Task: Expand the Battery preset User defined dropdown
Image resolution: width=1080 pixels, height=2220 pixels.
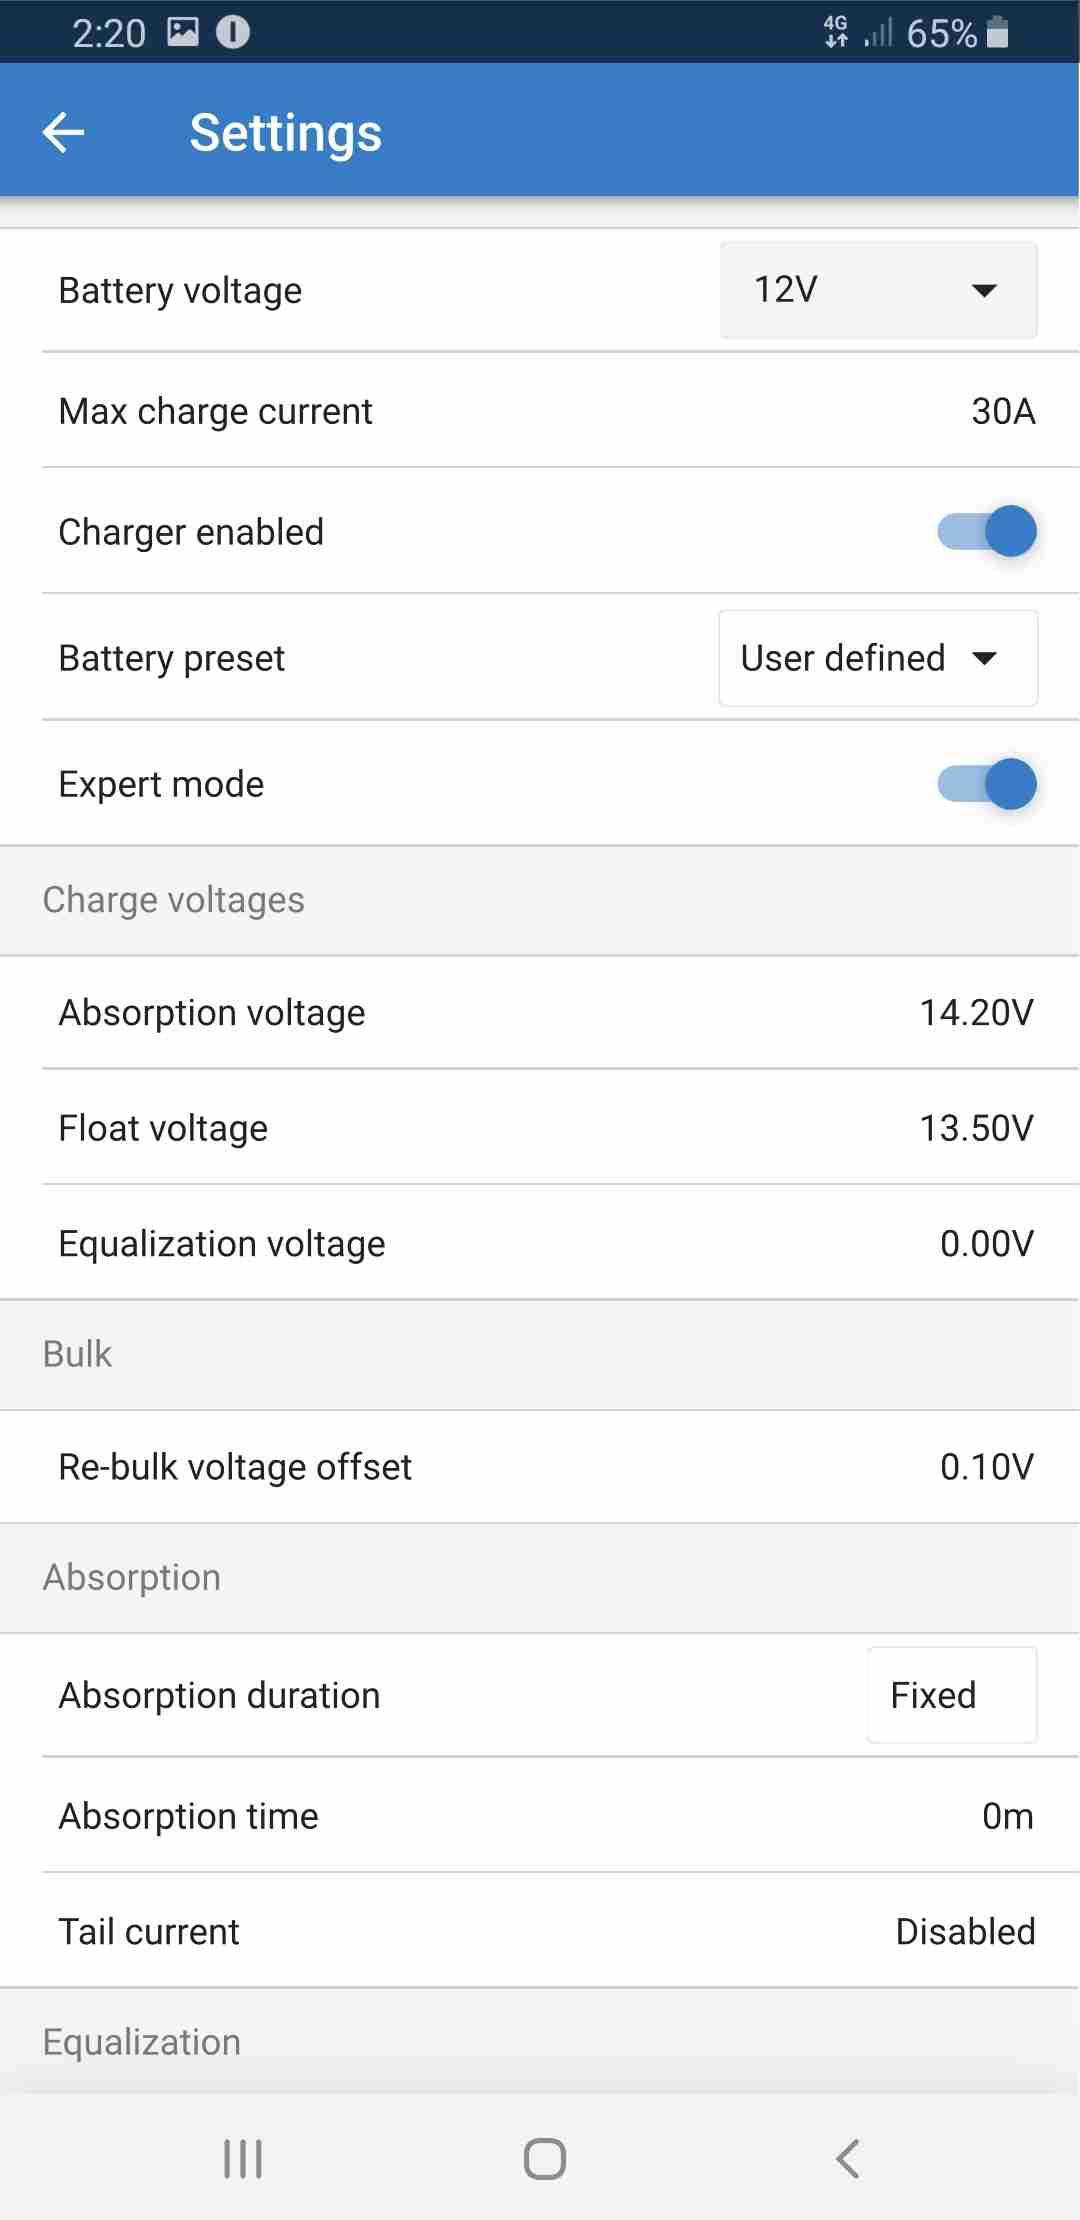Action: click(x=878, y=658)
